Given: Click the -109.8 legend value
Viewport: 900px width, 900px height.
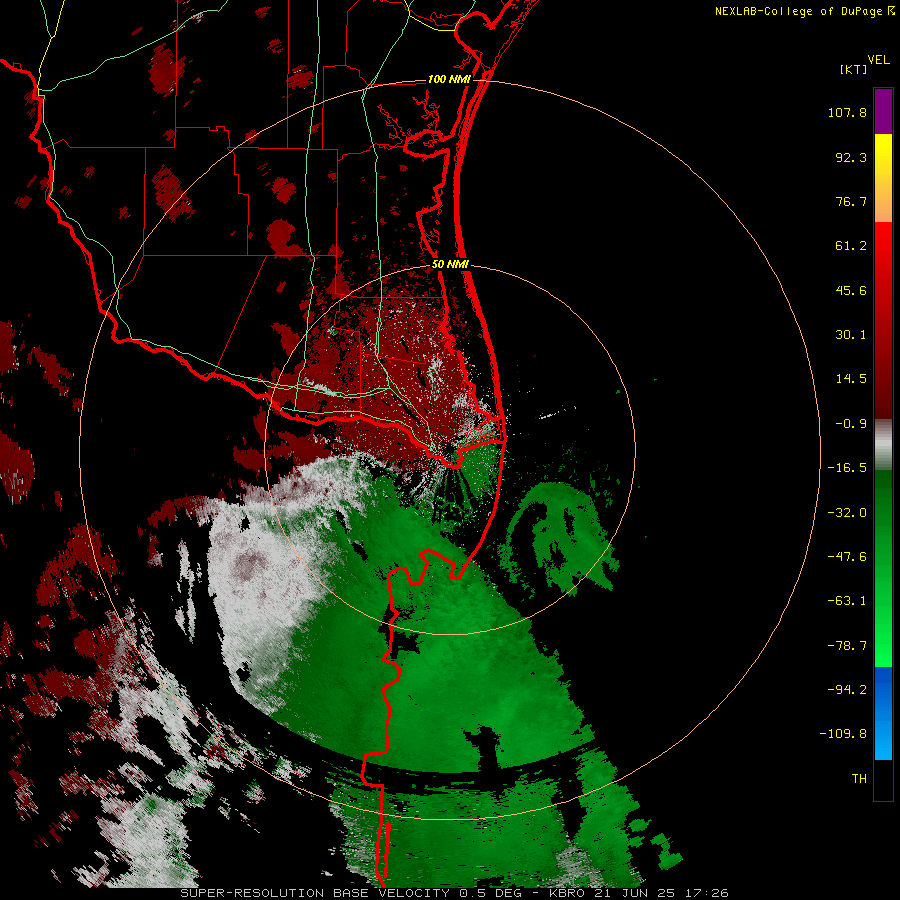Looking at the screenshot, I should (x=843, y=734).
